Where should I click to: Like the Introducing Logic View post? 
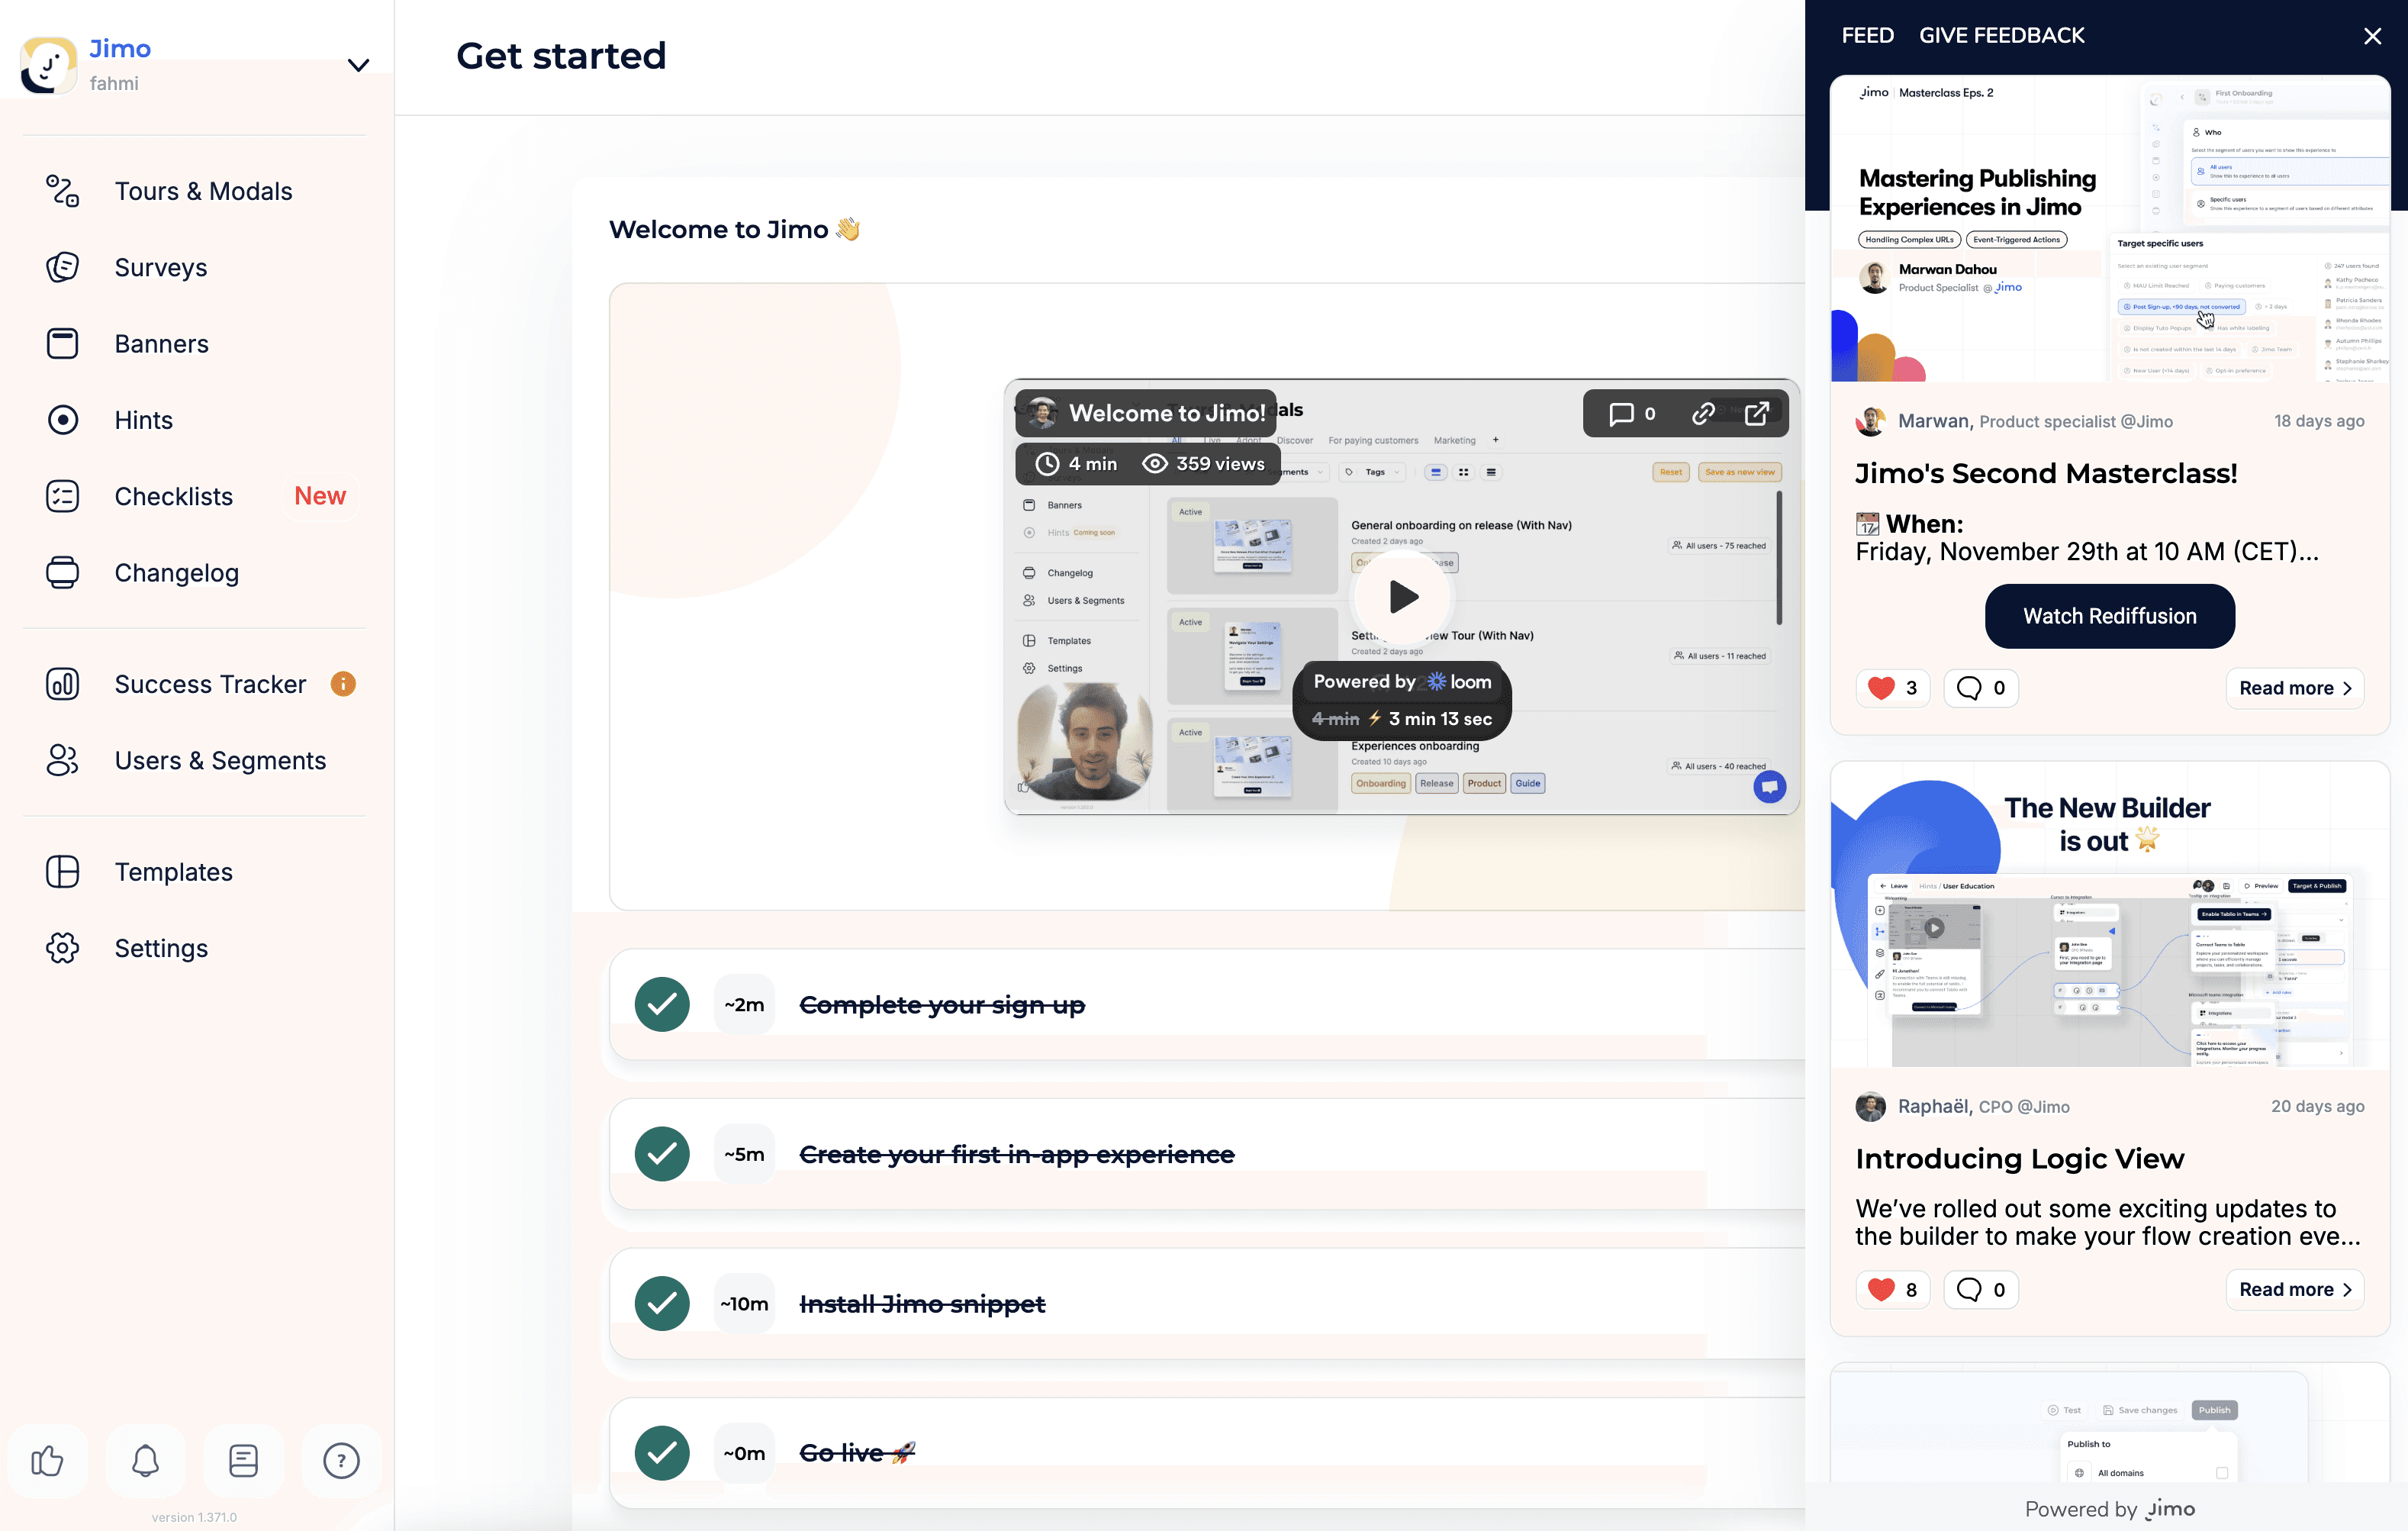pos(1892,1289)
